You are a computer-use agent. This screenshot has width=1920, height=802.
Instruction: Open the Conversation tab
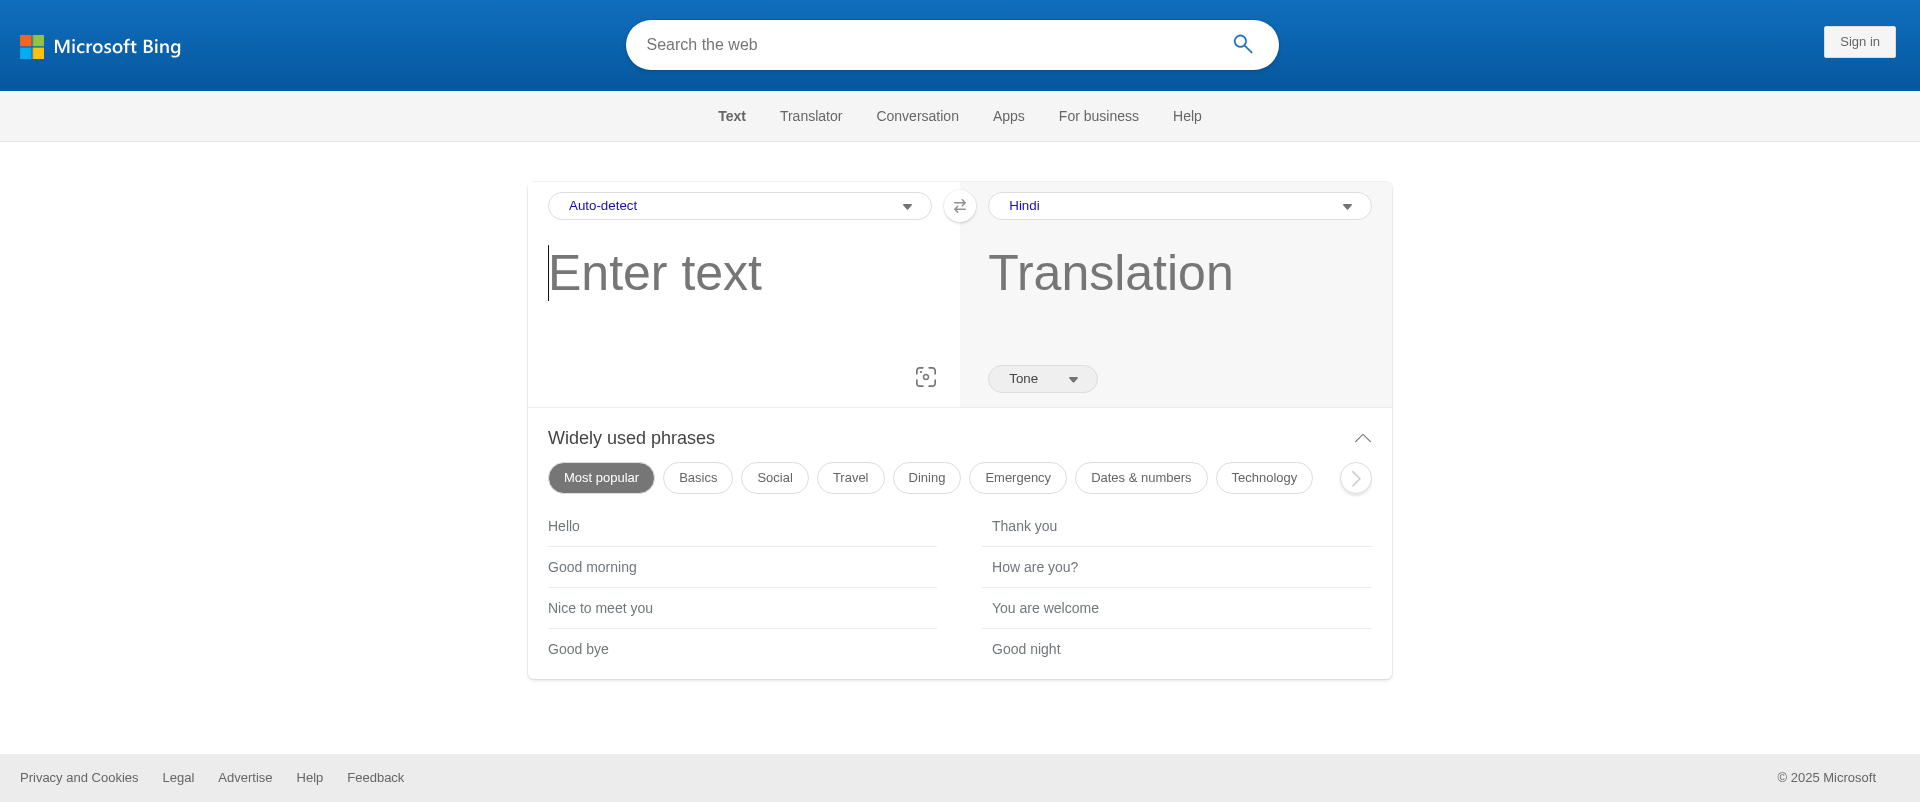click(x=917, y=116)
